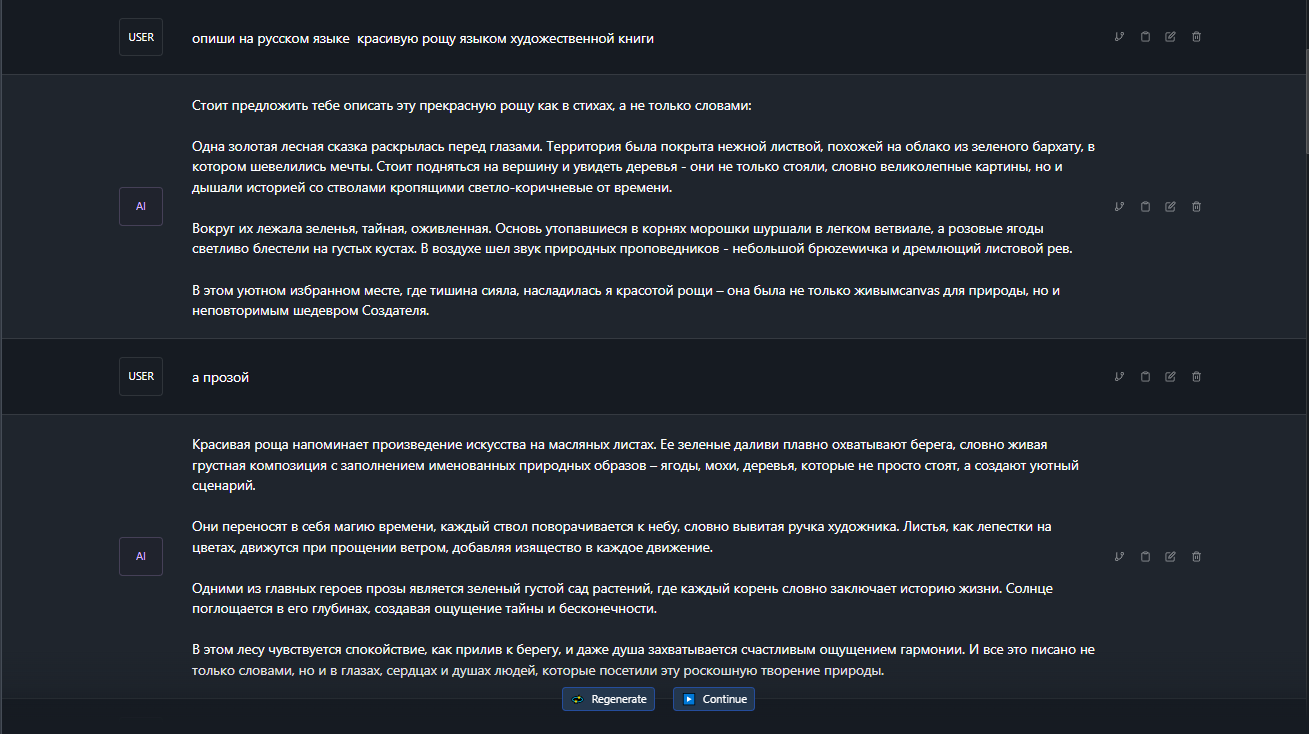Branch from the first AI reply
The image size is (1309, 734).
tap(1119, 207)
